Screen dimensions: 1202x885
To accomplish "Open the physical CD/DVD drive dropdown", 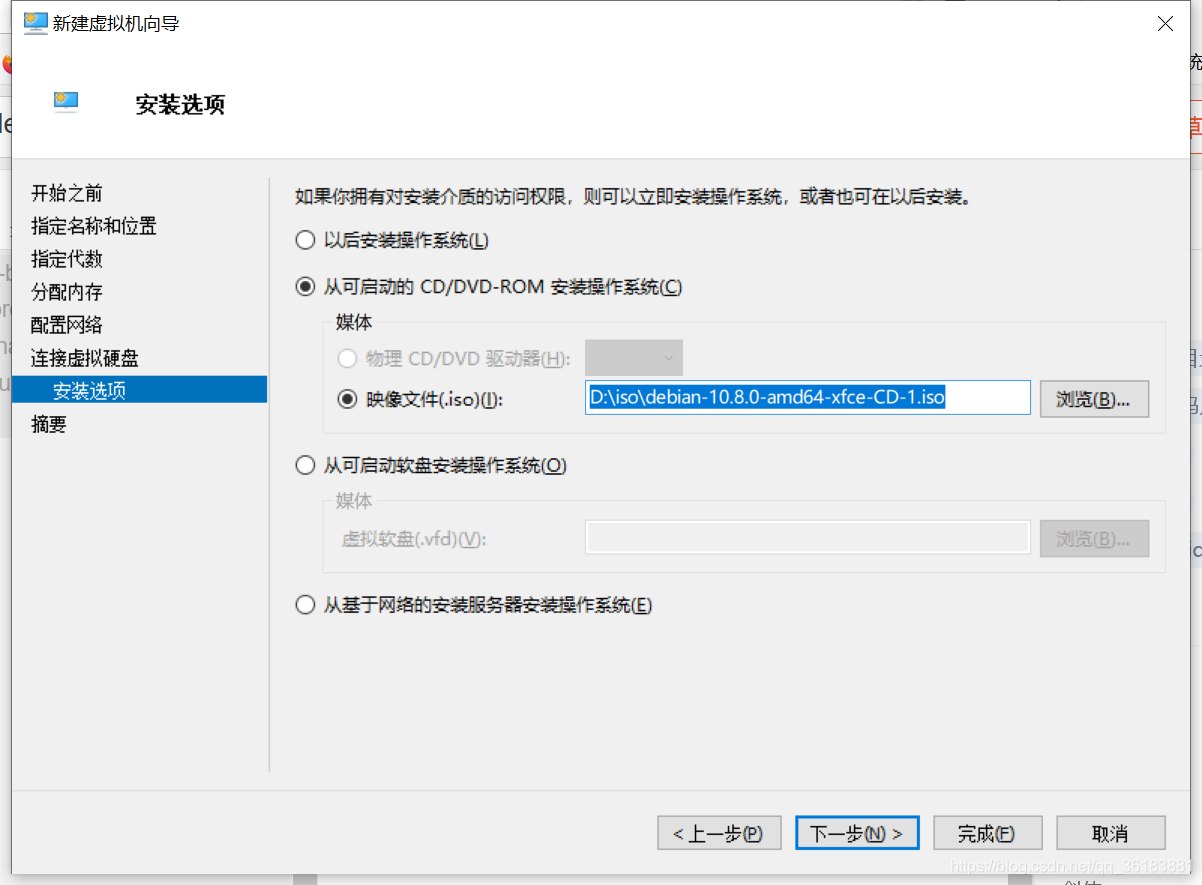I will coord(634,358).
